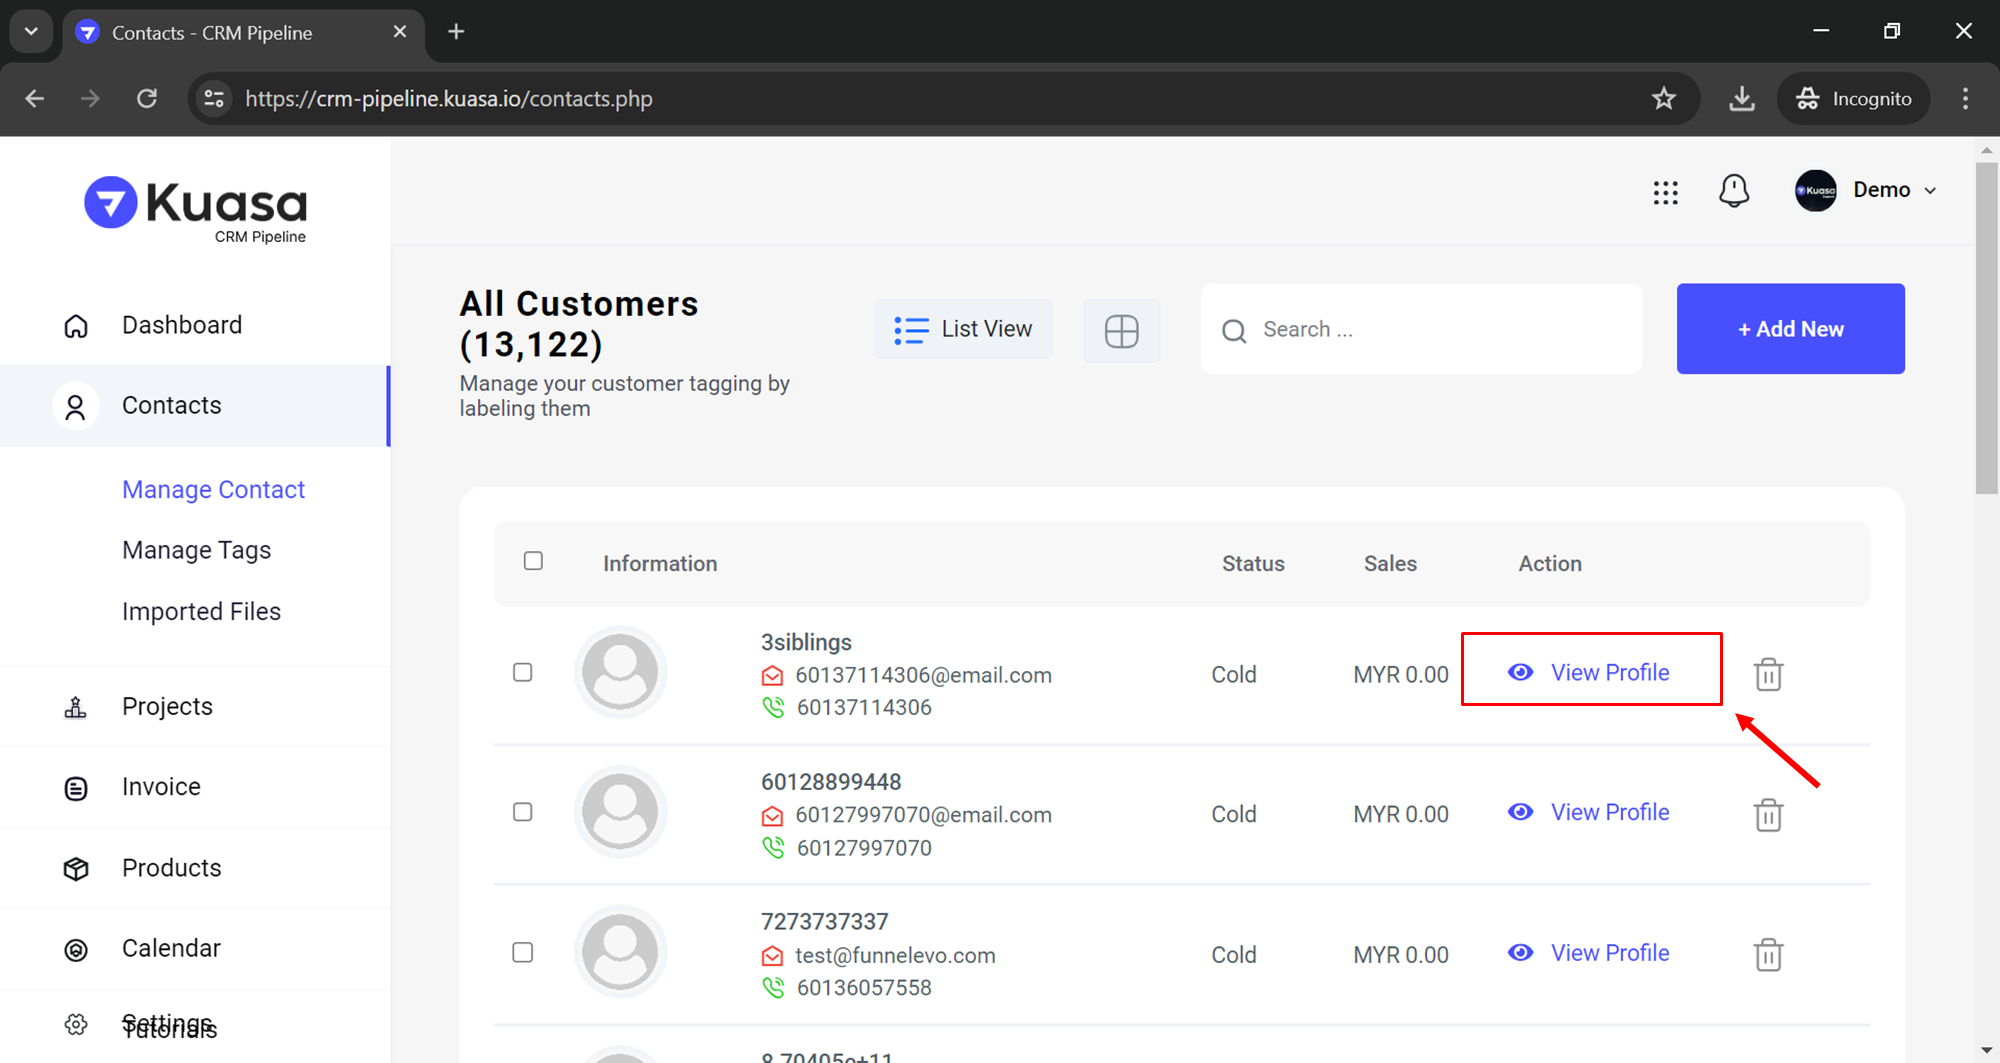2000x1063 pixels.
Task: Click the notification bell icon
Action: 1733,190
